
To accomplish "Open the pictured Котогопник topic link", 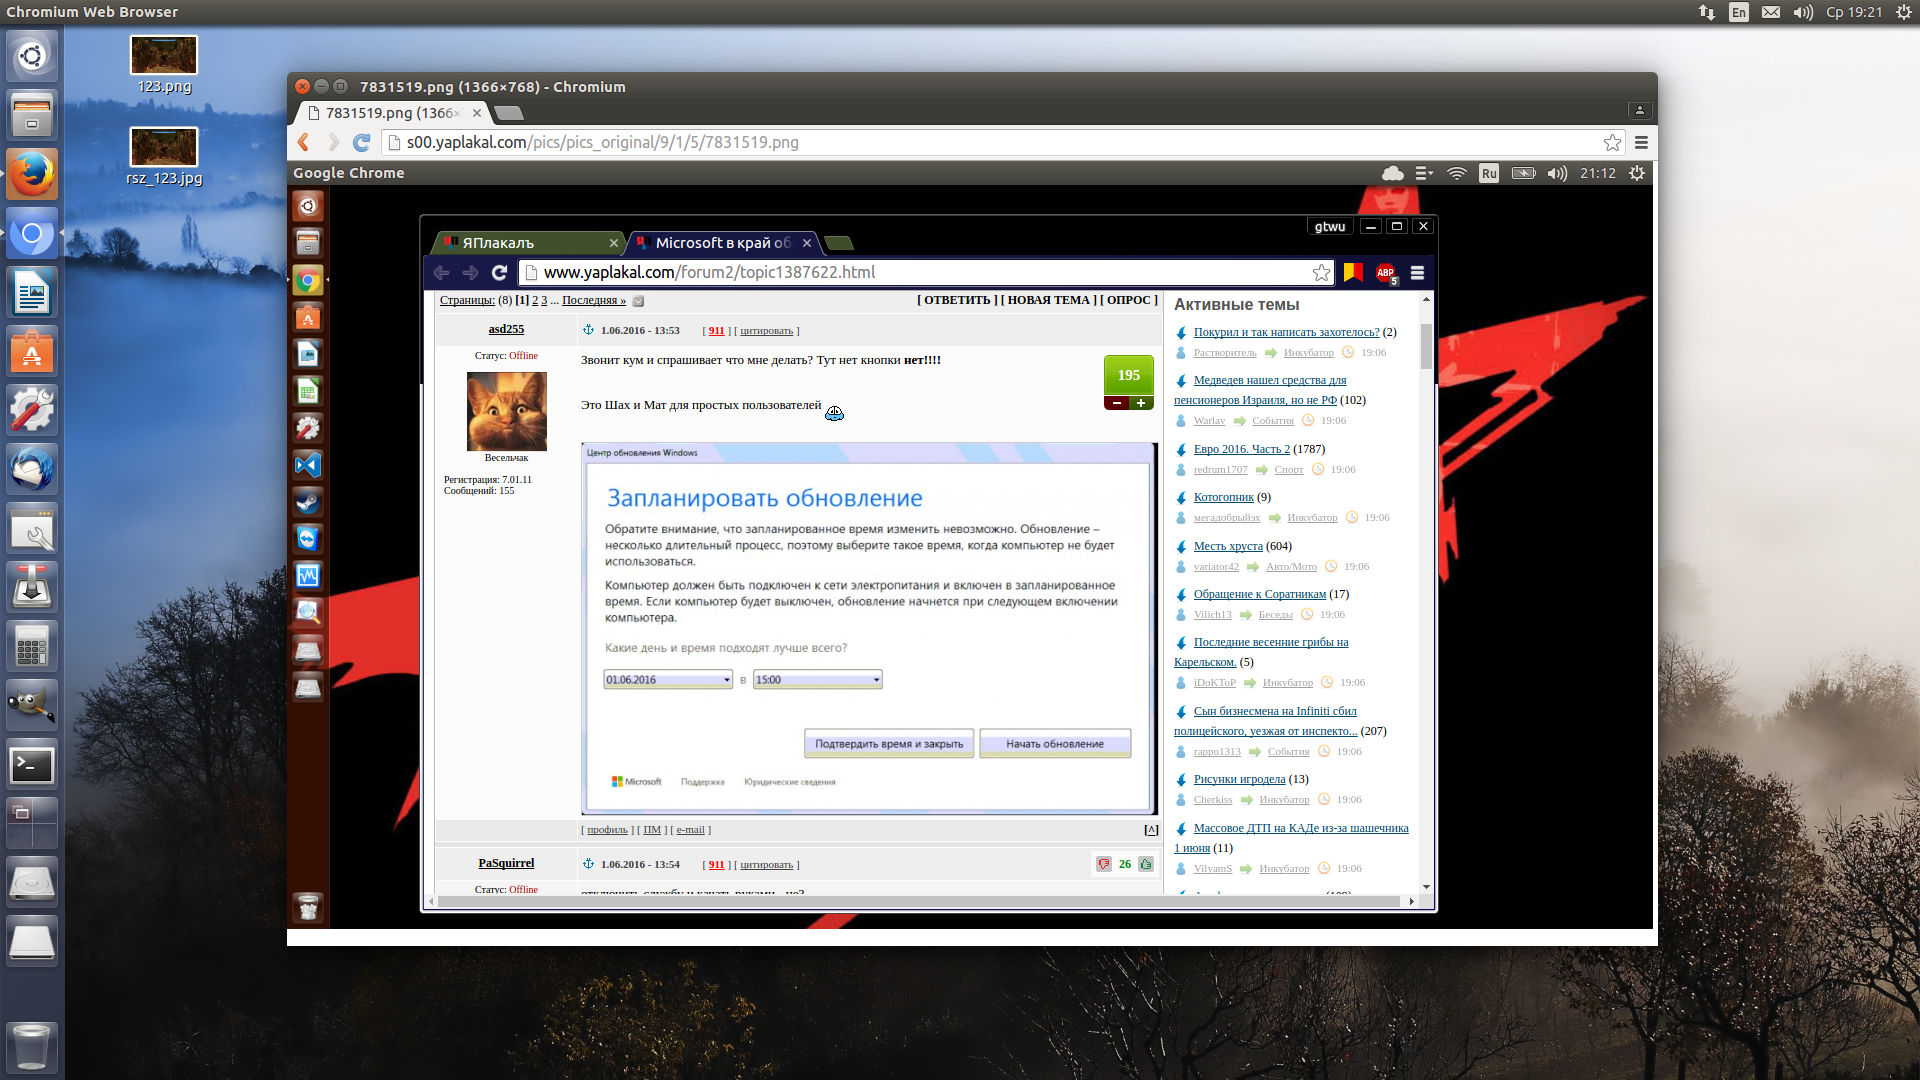I will 1223,497.
